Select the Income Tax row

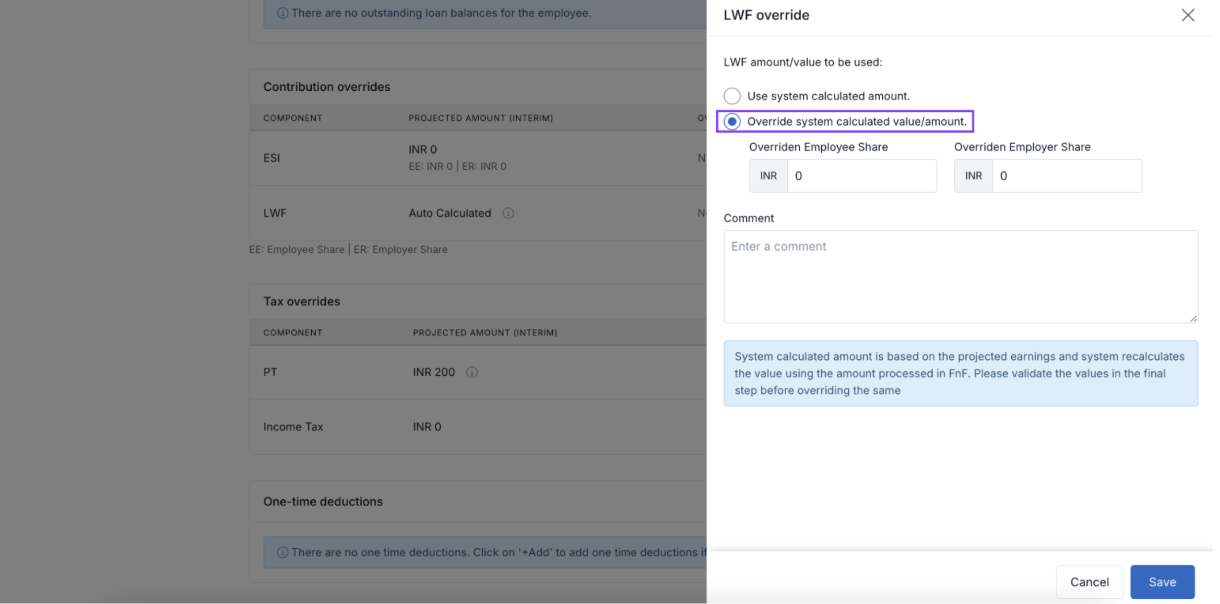tap(293, 427)
